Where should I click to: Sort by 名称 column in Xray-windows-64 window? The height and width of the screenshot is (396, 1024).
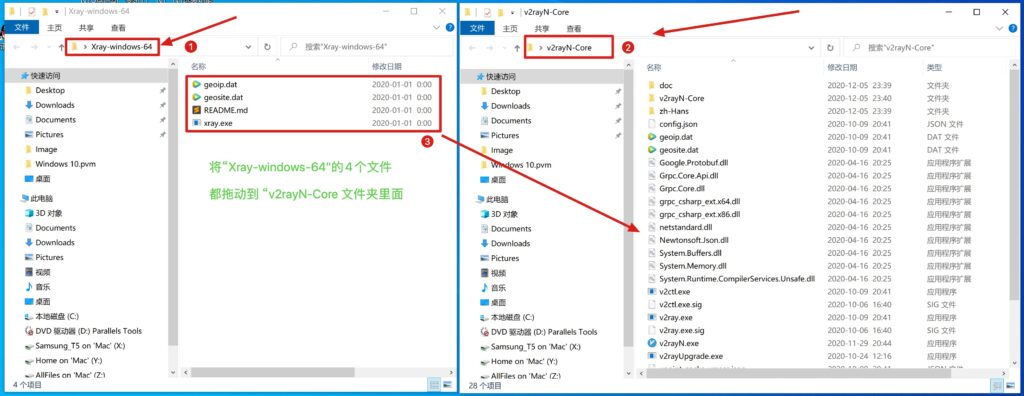[x=199, y=67]
